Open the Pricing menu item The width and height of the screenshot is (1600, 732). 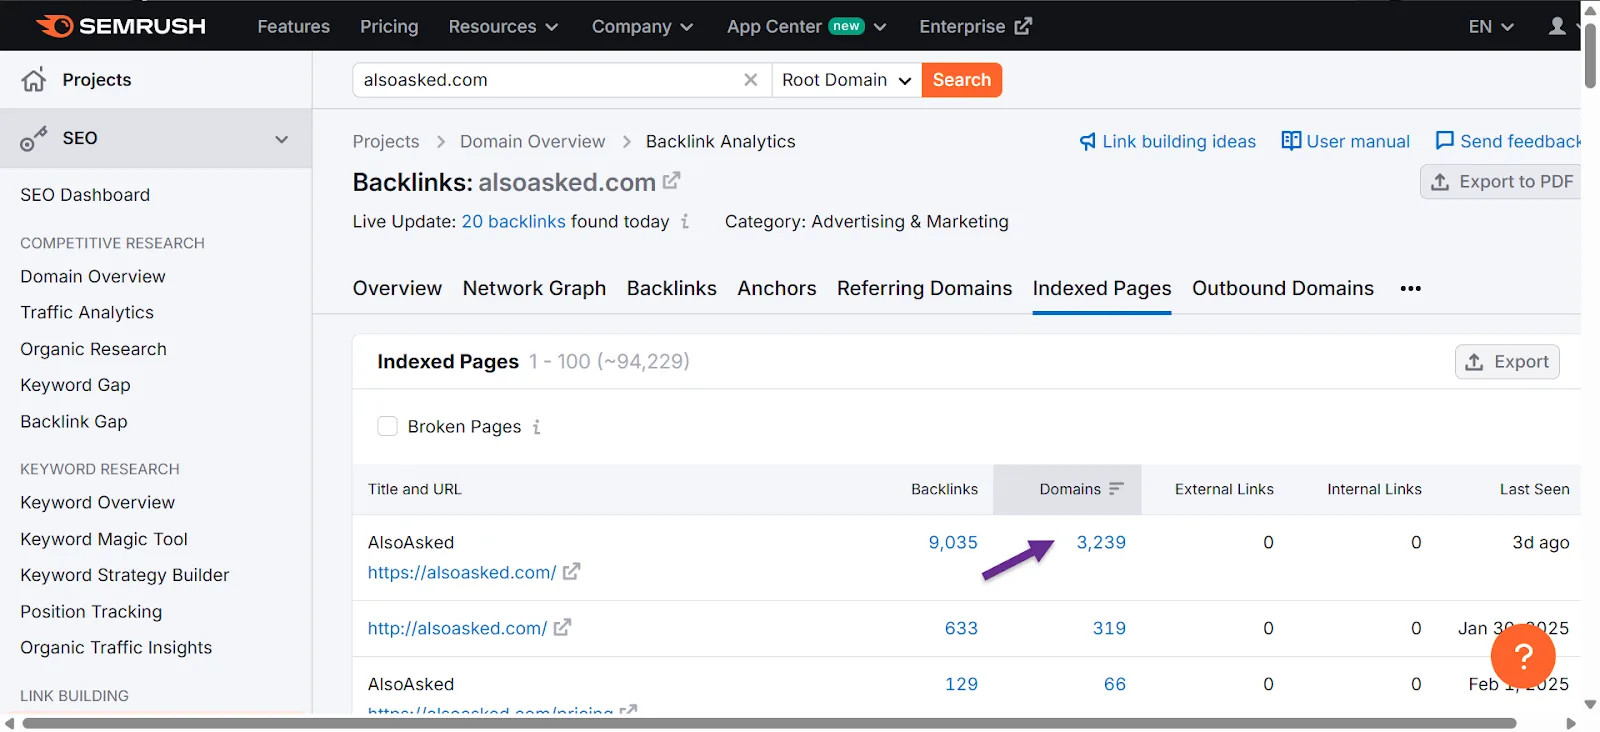[x=389, y=26]
